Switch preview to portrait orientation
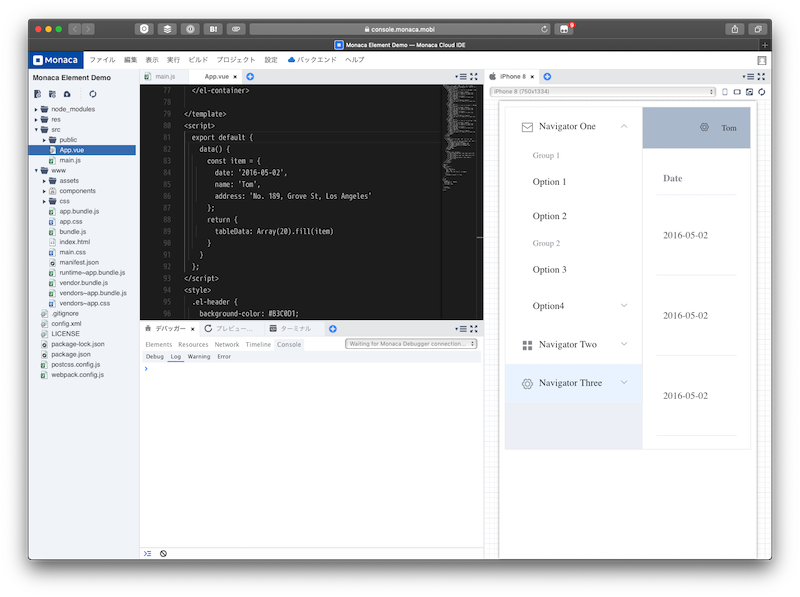 click(x=725, y=92)
